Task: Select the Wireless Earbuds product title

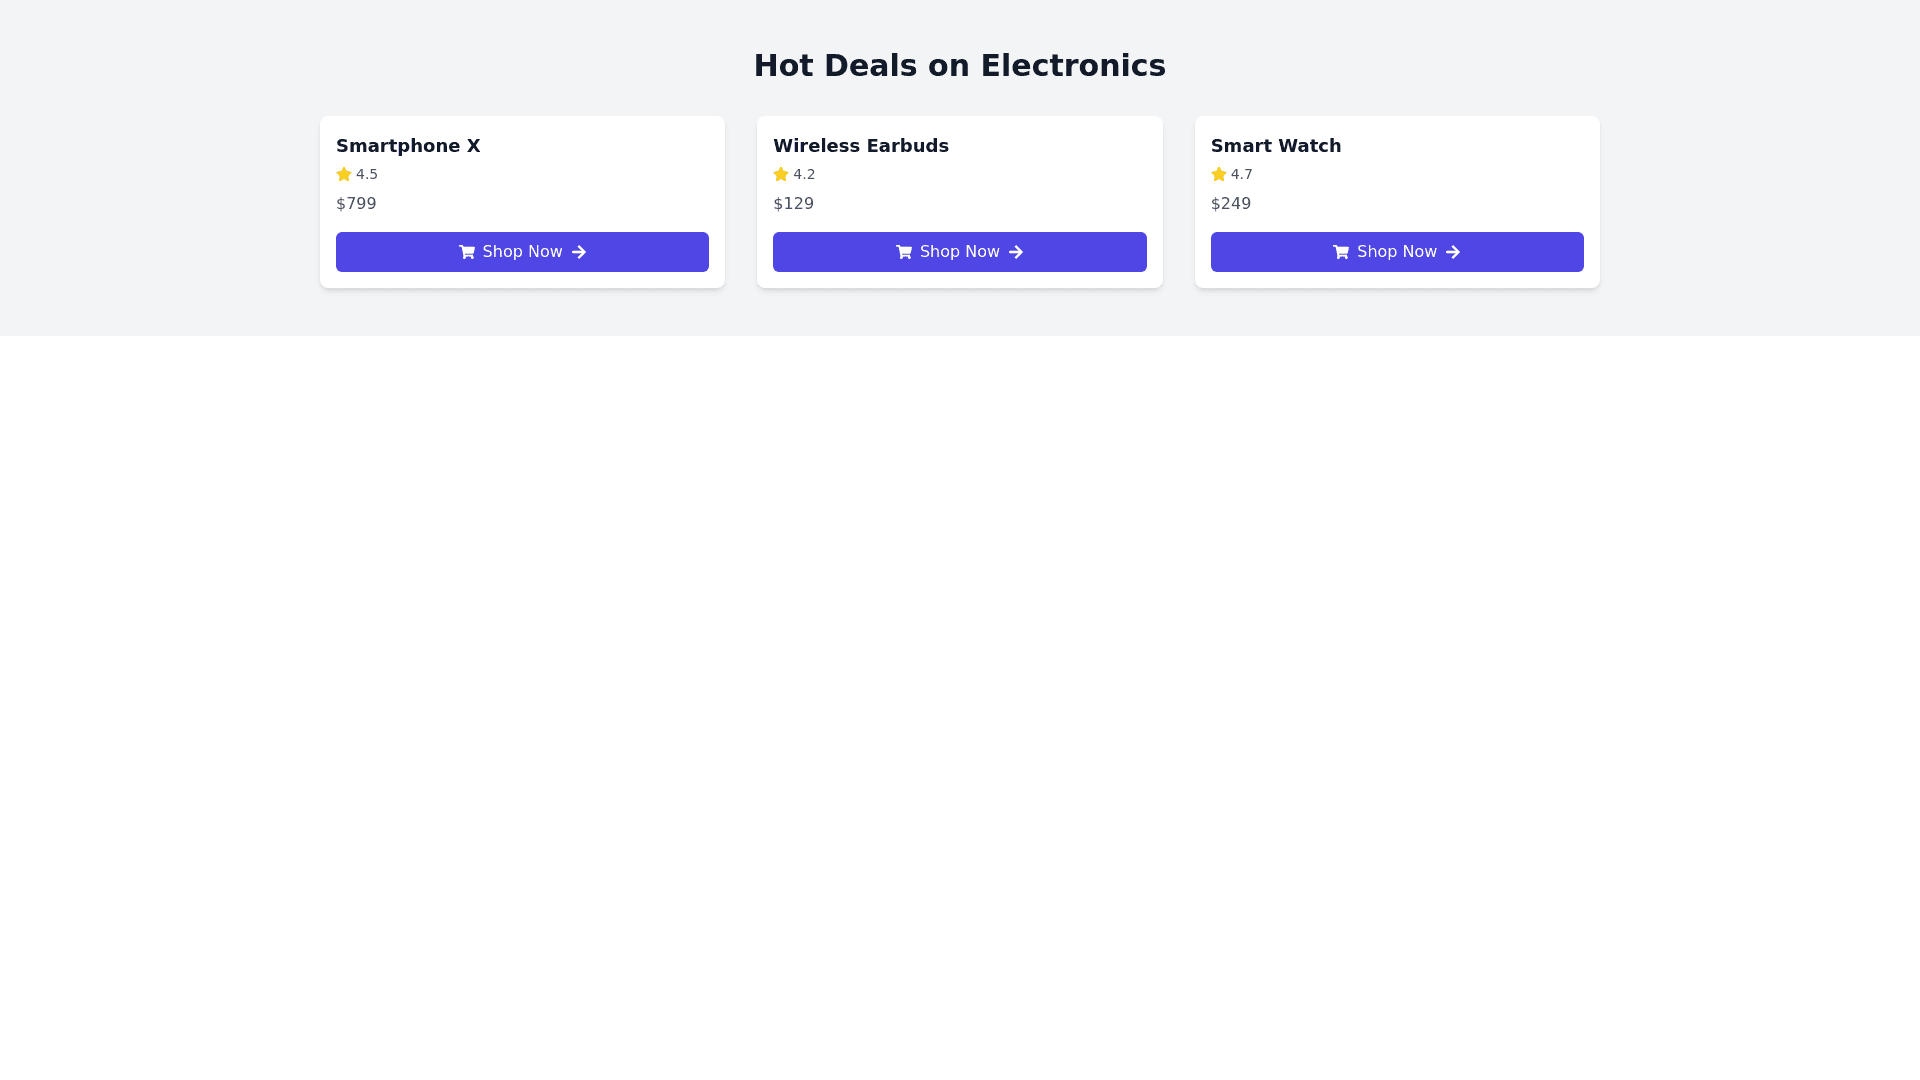Action: 860,146
